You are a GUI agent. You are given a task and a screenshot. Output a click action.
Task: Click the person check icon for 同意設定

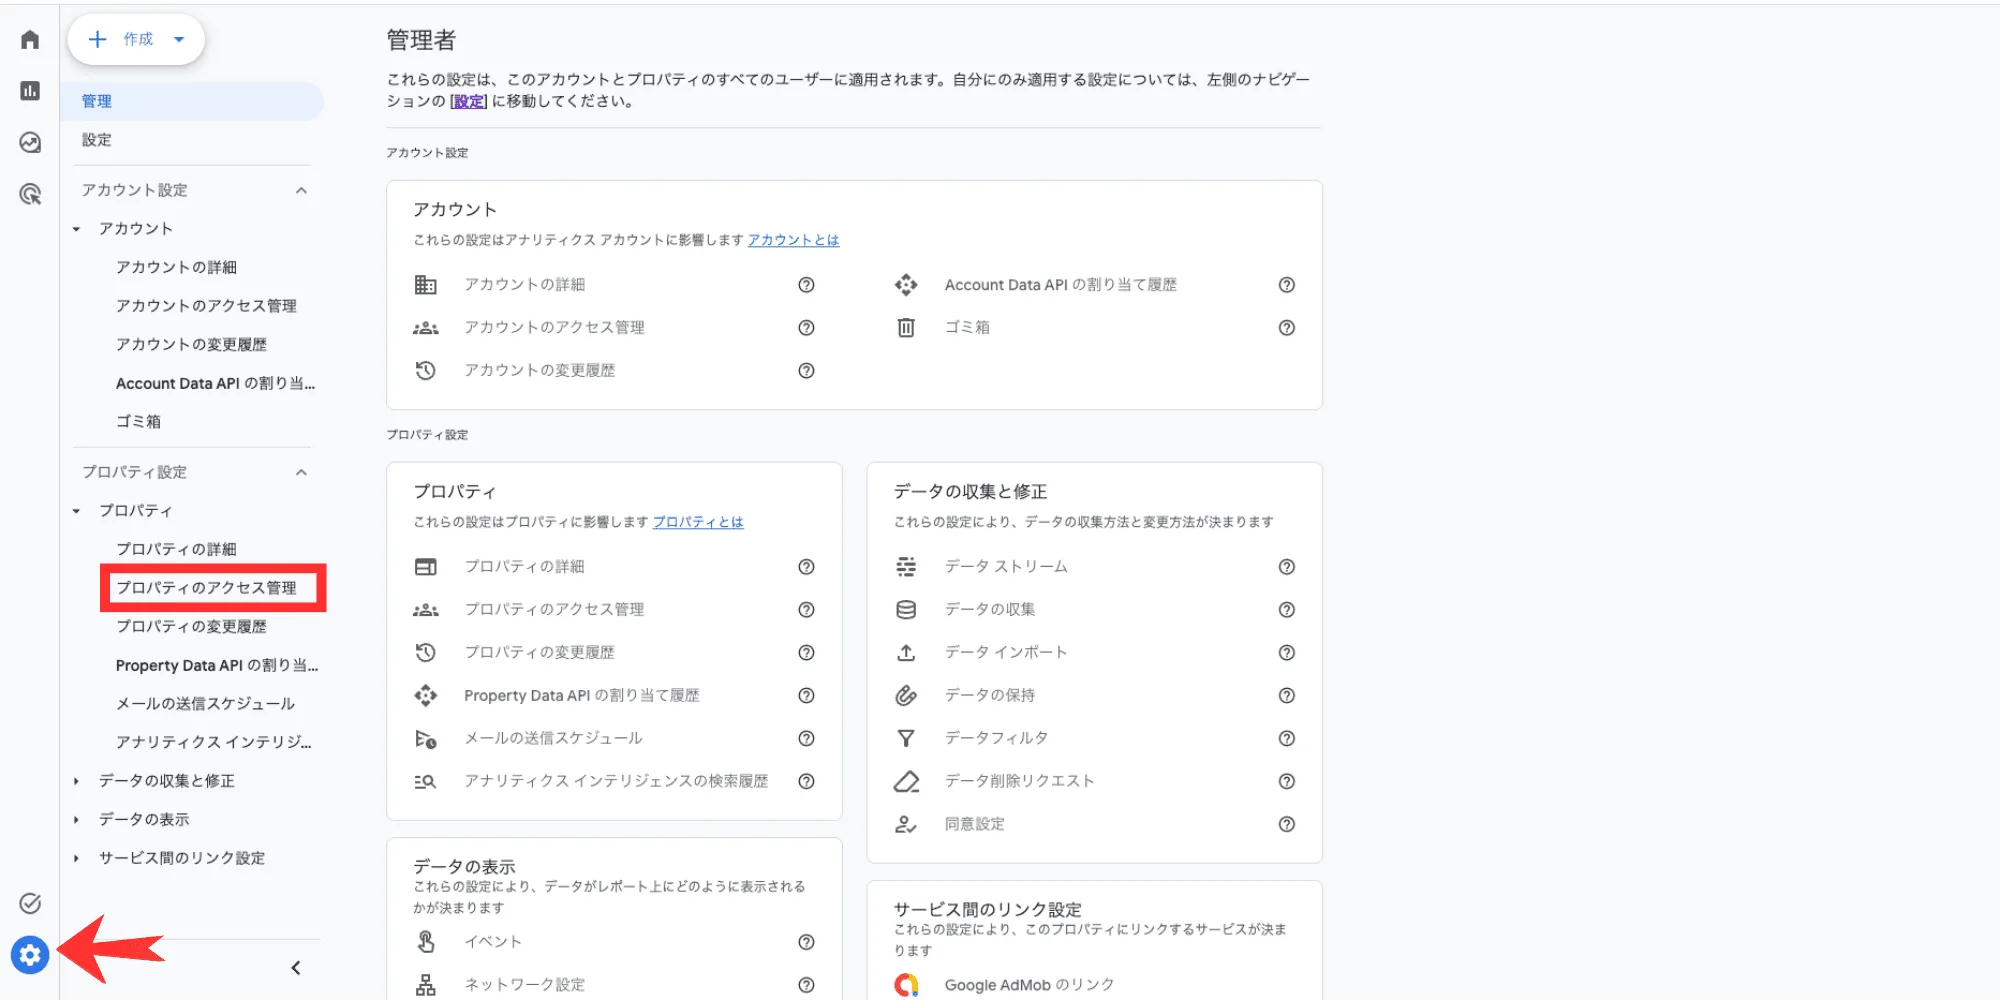(x=906, y=824)
